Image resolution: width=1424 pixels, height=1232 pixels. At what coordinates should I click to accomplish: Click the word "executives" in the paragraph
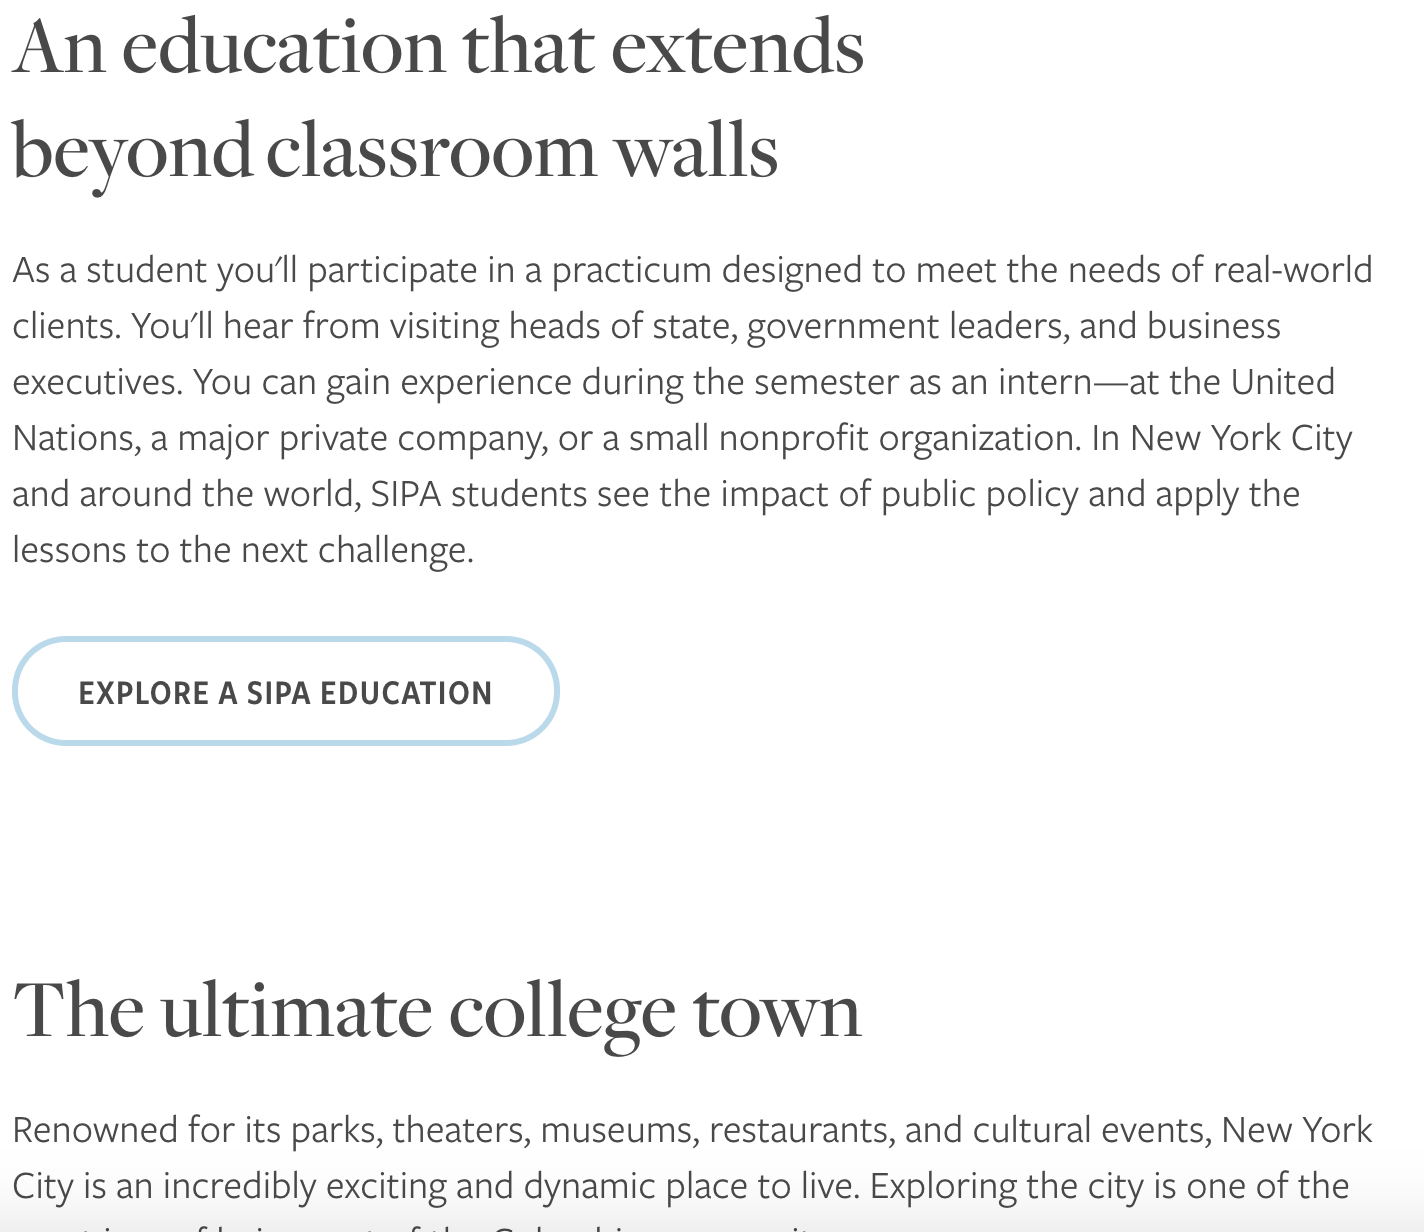(x=98, y=383)
